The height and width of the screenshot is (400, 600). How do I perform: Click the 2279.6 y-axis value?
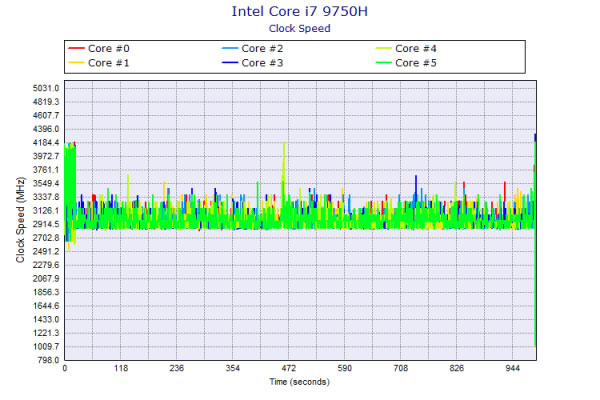(x=46, y=265)
